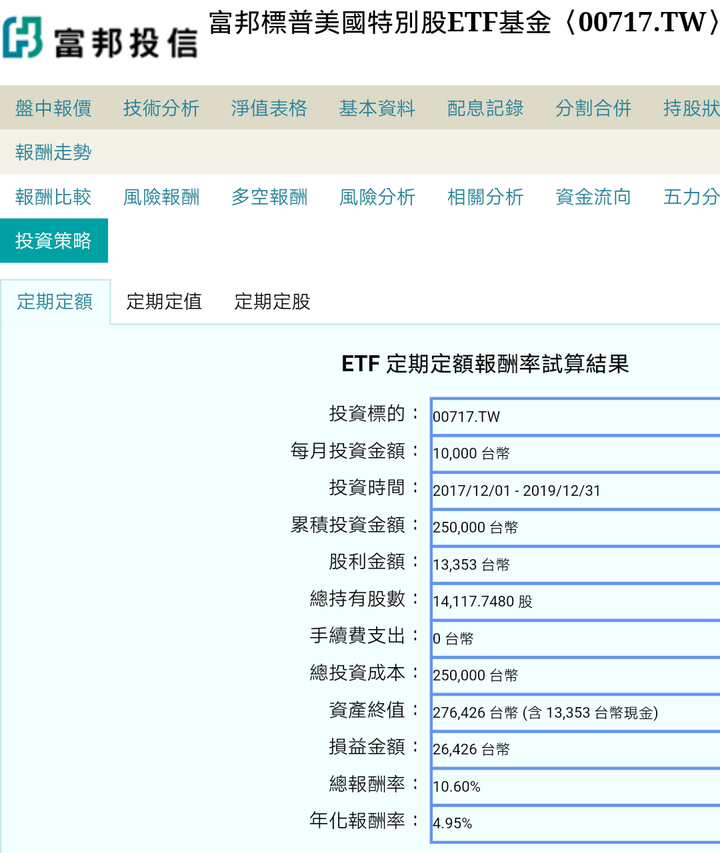720x853 pixels.
Task: Click the 4.95% annualized return value
Action: (452, 824)
